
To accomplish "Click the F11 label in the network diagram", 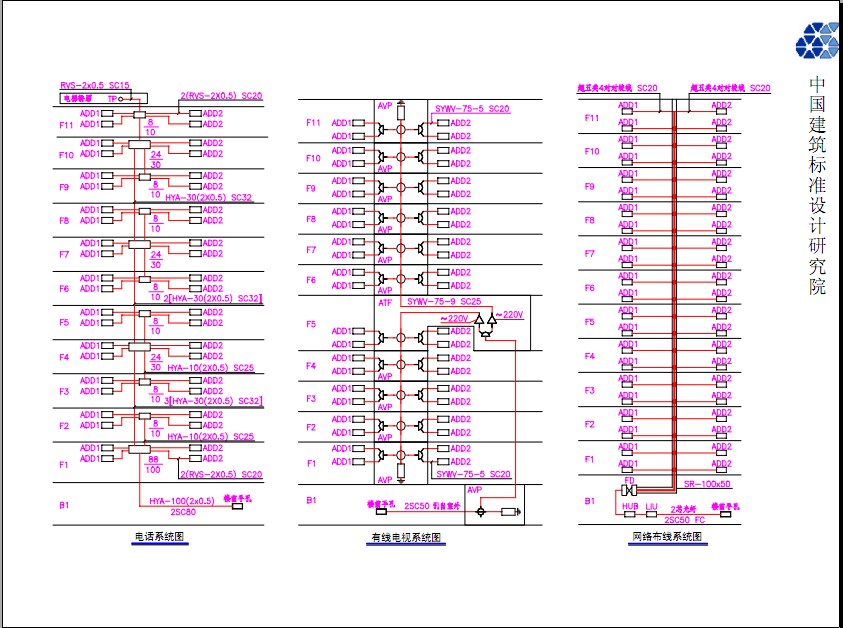I will pyautogui.click(x=591, y=118).
